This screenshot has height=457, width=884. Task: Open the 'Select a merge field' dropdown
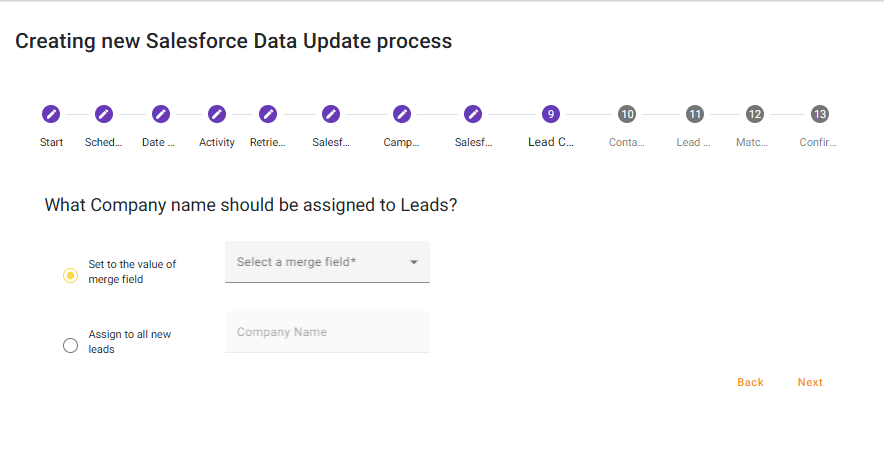point(320,262)
